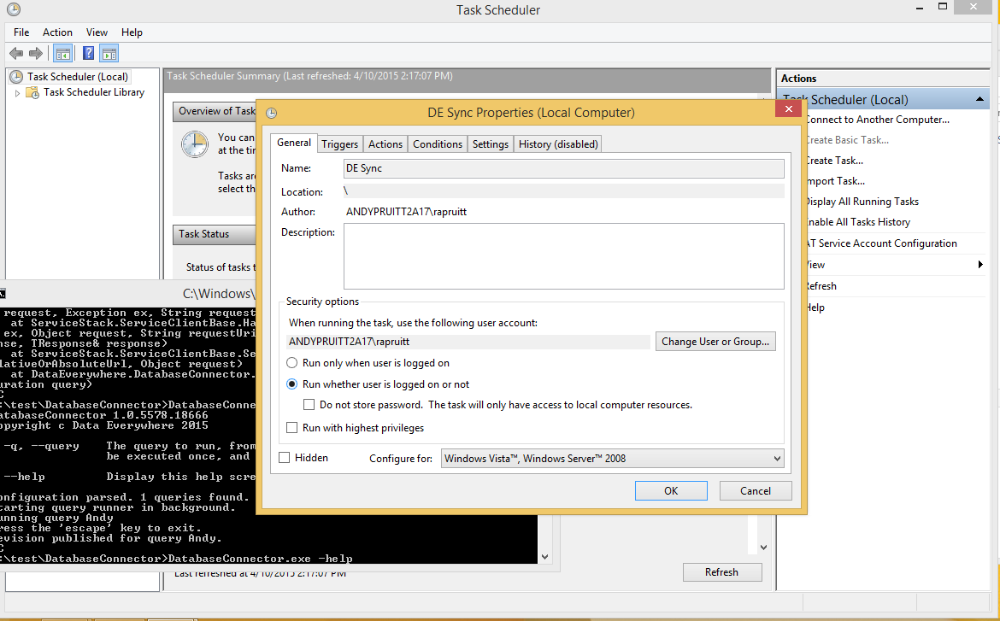The image size is (1000, 621).
Task: Enable Run with highest privileges
Action: (291, 428)
